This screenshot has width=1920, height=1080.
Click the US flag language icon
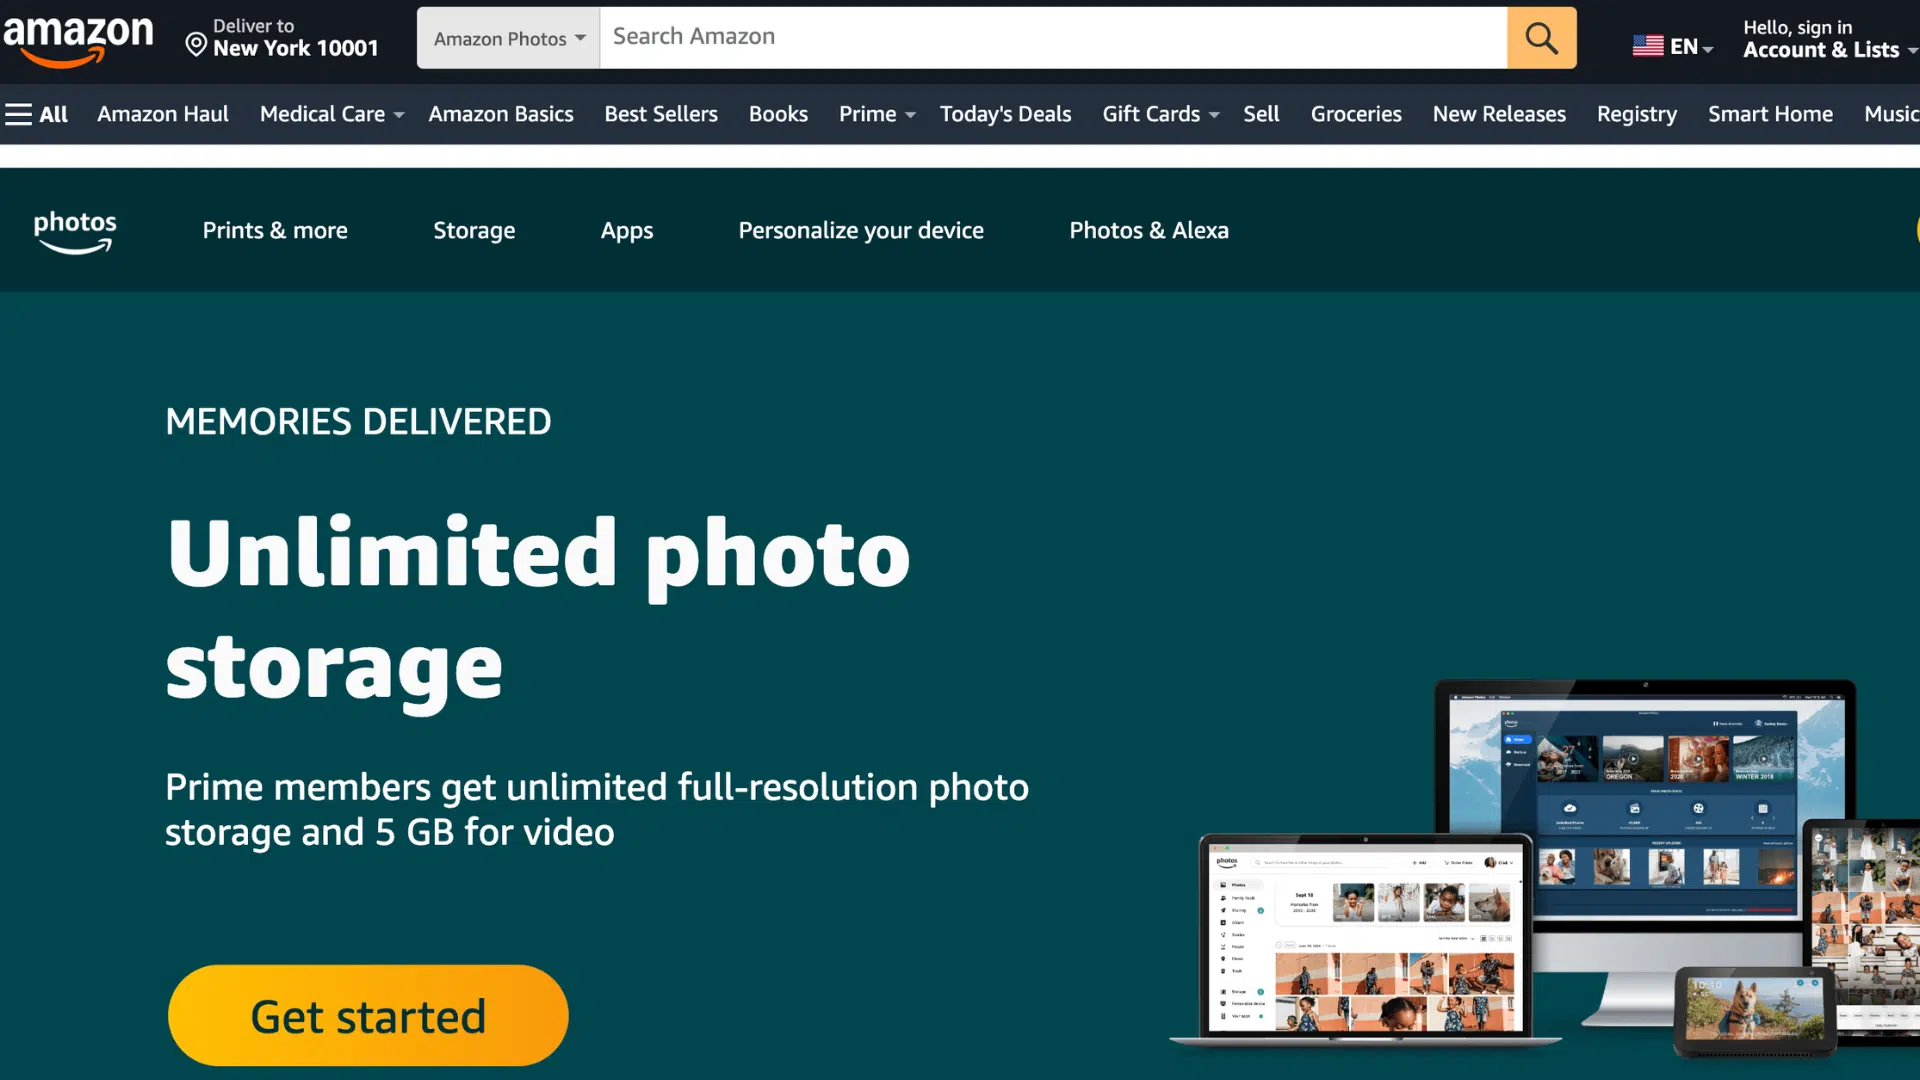[1648, 46]
